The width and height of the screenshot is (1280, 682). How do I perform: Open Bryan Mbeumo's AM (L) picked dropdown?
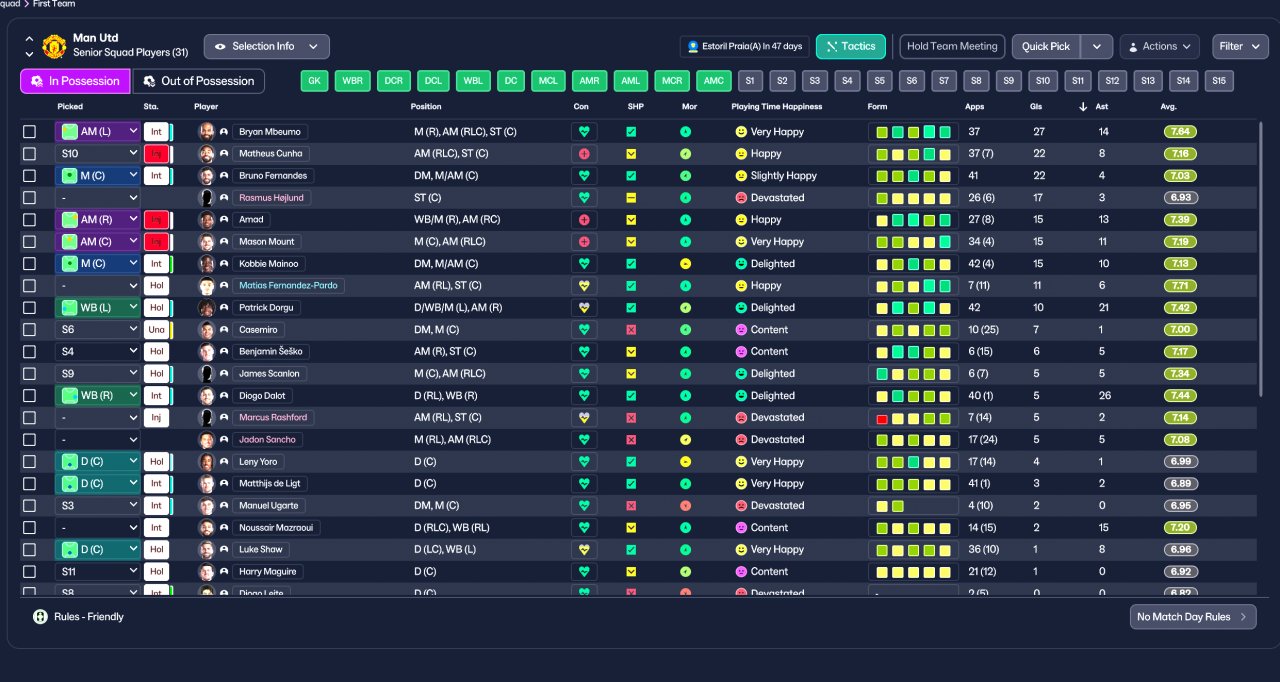pos(98,132)
